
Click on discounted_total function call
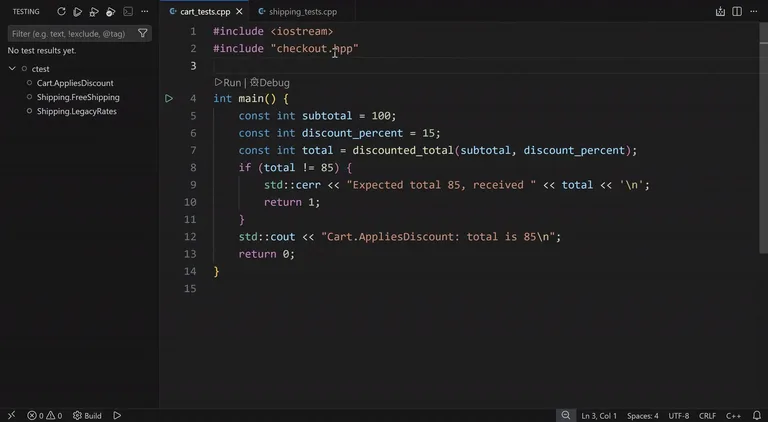[403, 150]
